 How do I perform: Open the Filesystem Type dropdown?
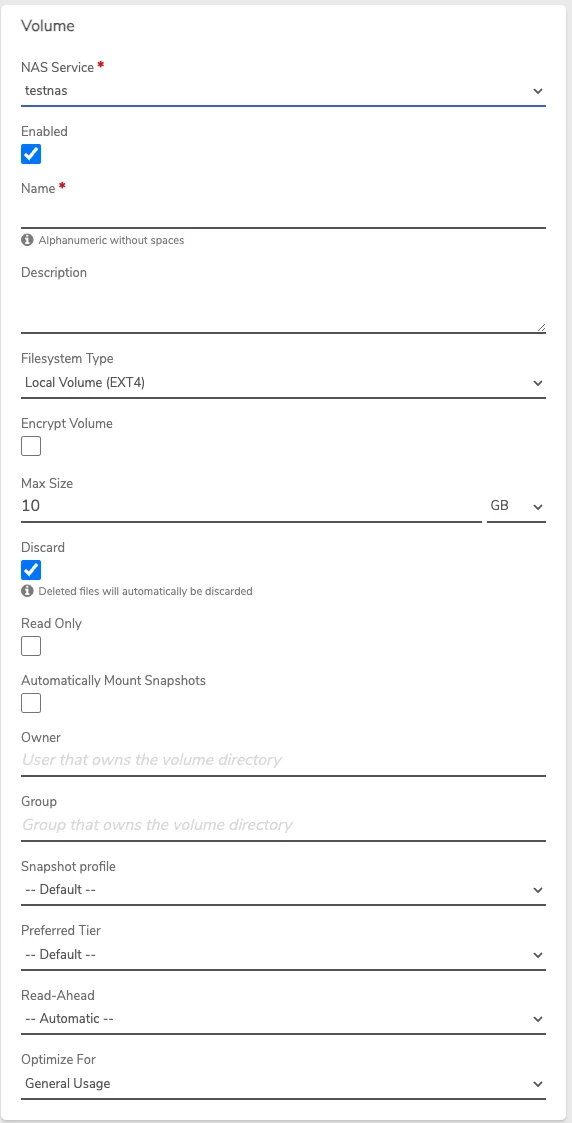tap(283, 382)
